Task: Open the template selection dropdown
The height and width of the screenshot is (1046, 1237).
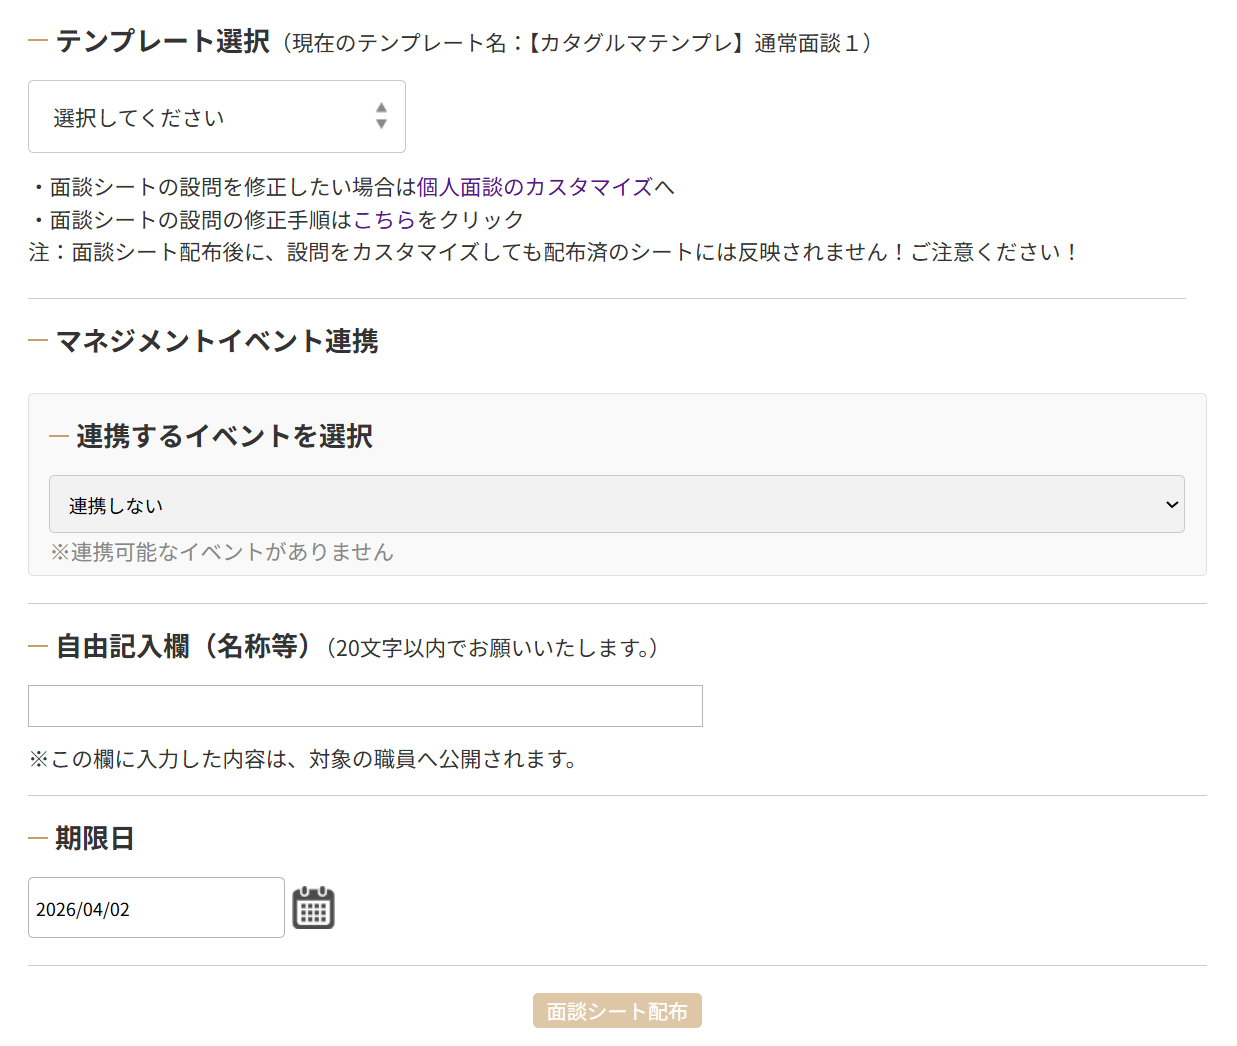Action: (217, 117)
